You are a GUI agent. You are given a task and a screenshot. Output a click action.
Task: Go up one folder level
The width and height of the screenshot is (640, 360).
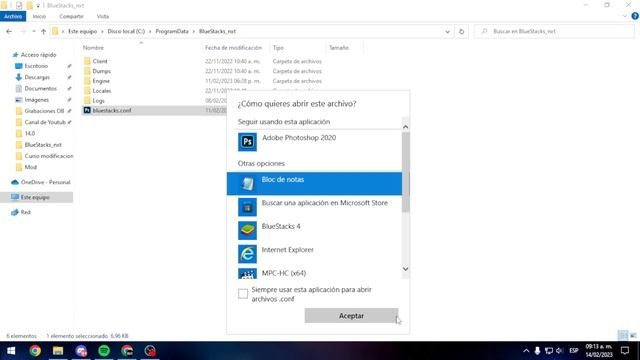(x=43, y=31)
